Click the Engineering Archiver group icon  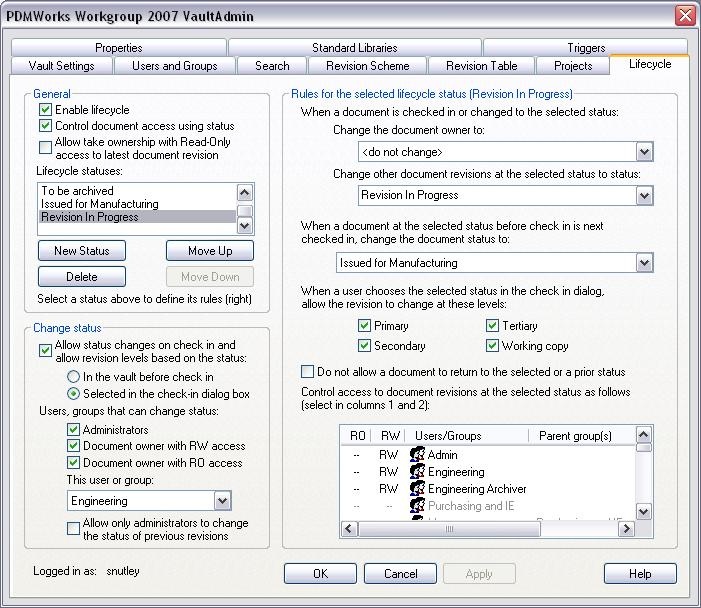(x=417, y=488)
